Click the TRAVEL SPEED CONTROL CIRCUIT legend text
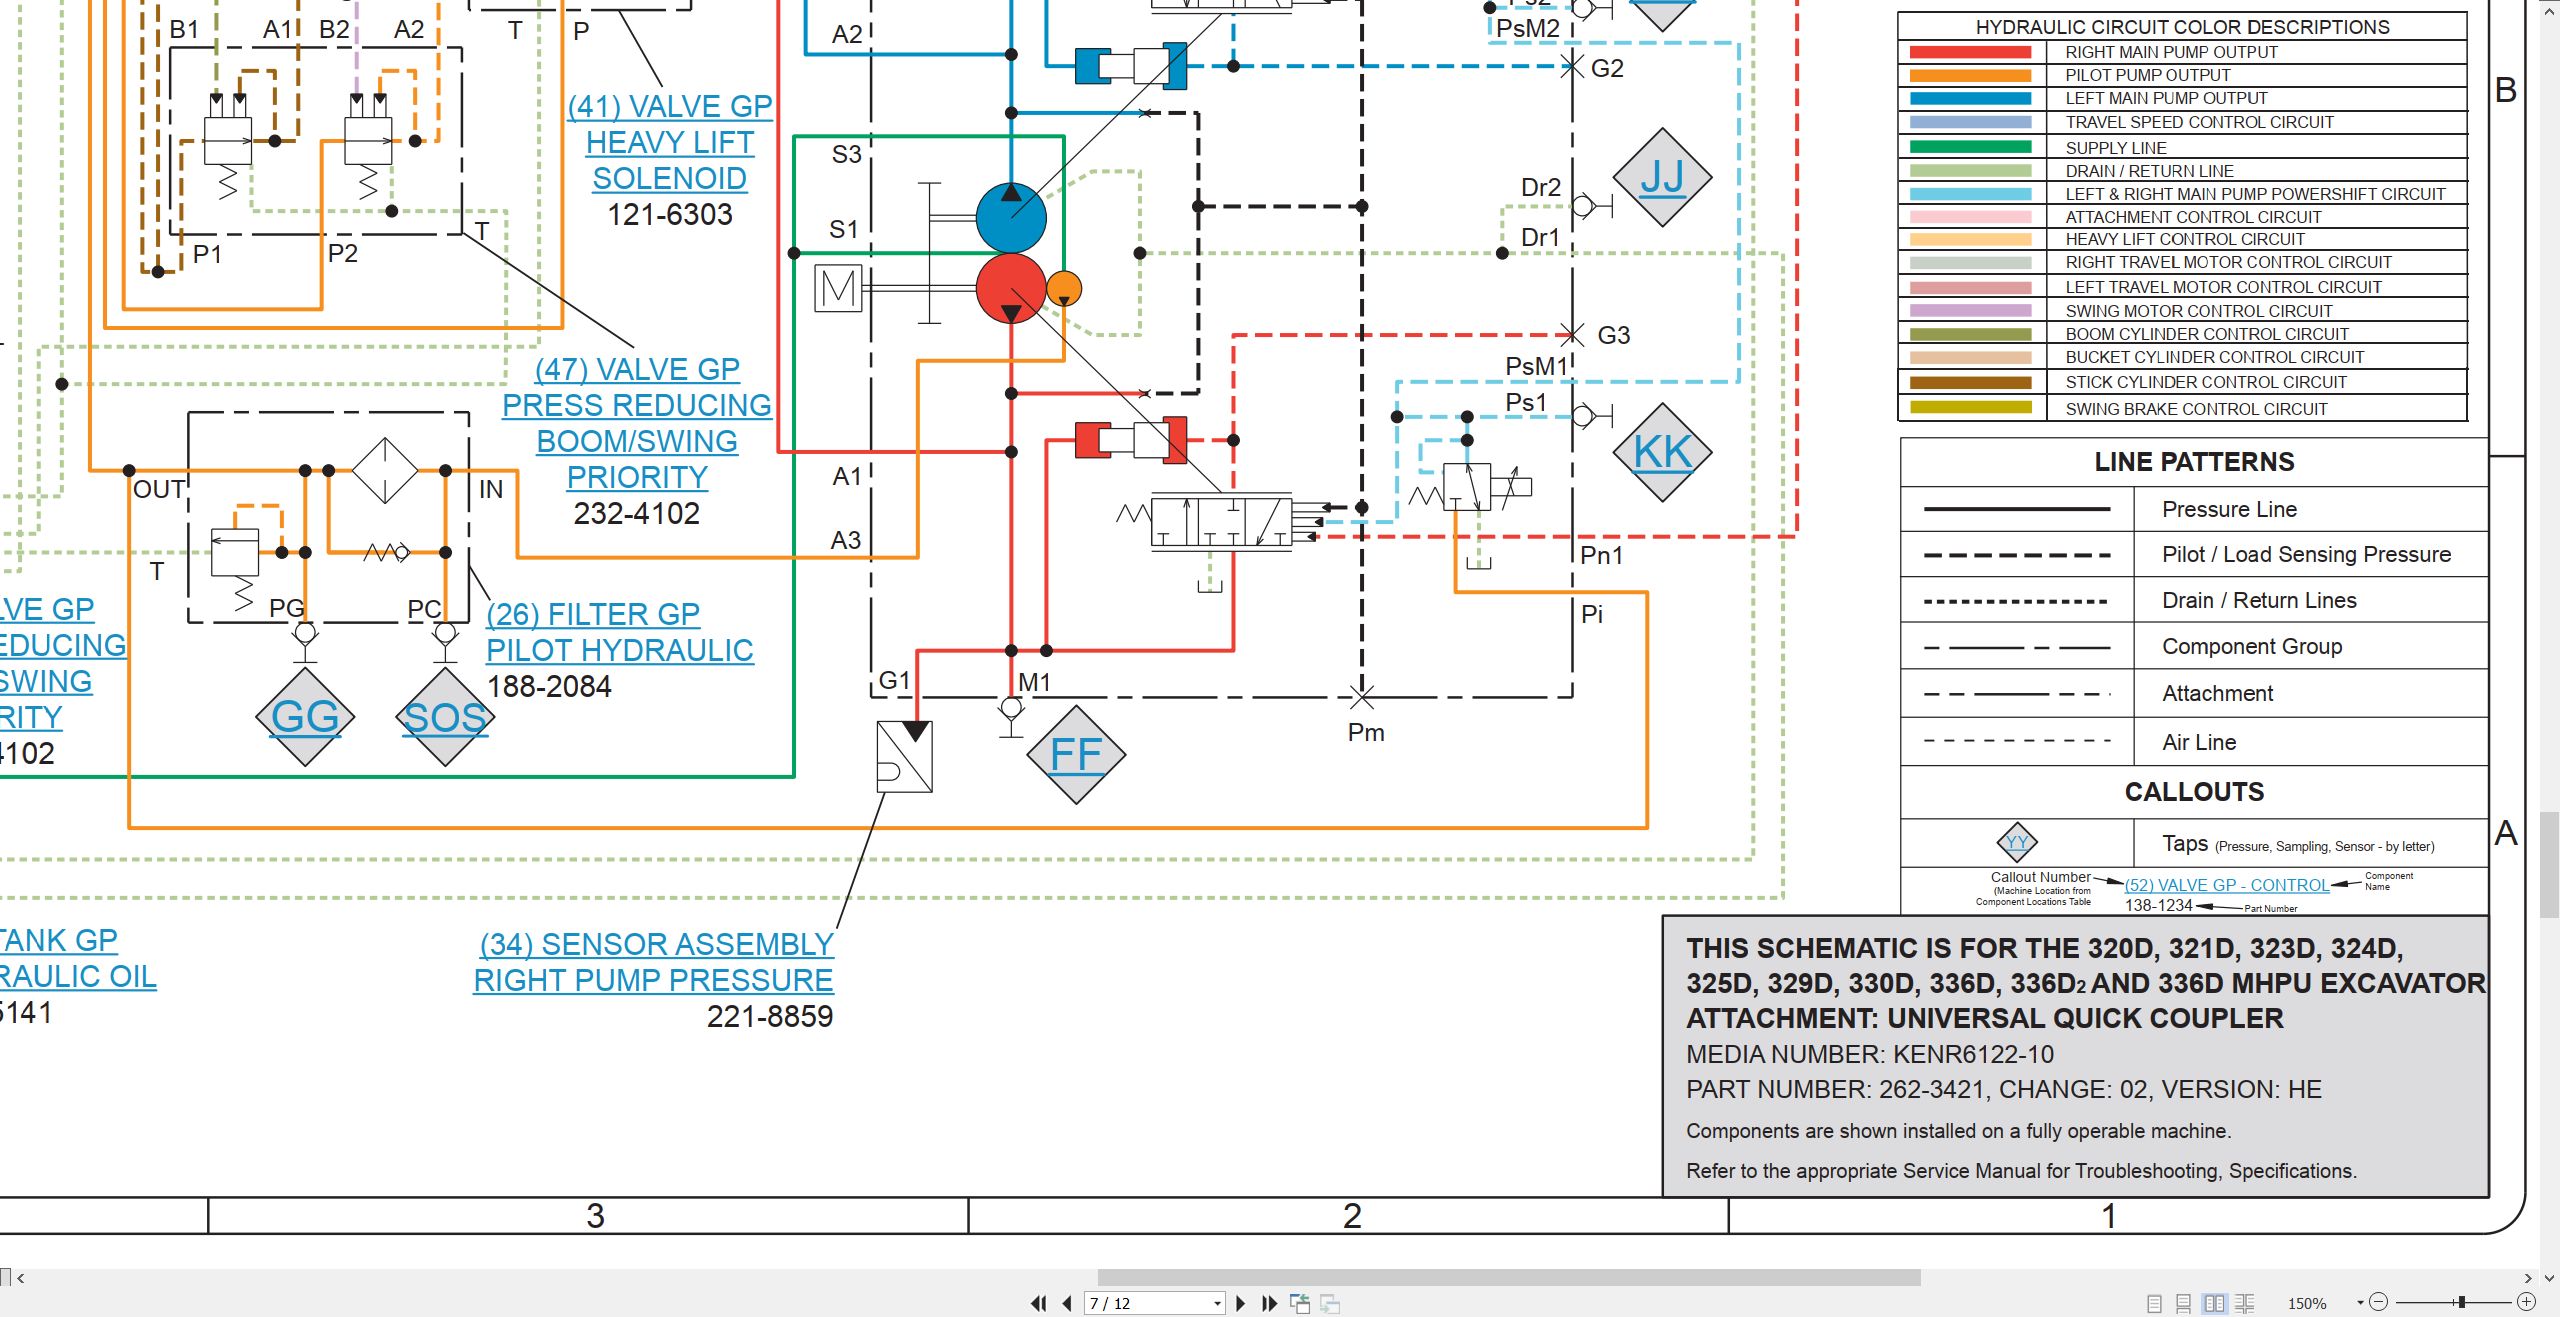2560x1317 pixels. point(2199,122)
